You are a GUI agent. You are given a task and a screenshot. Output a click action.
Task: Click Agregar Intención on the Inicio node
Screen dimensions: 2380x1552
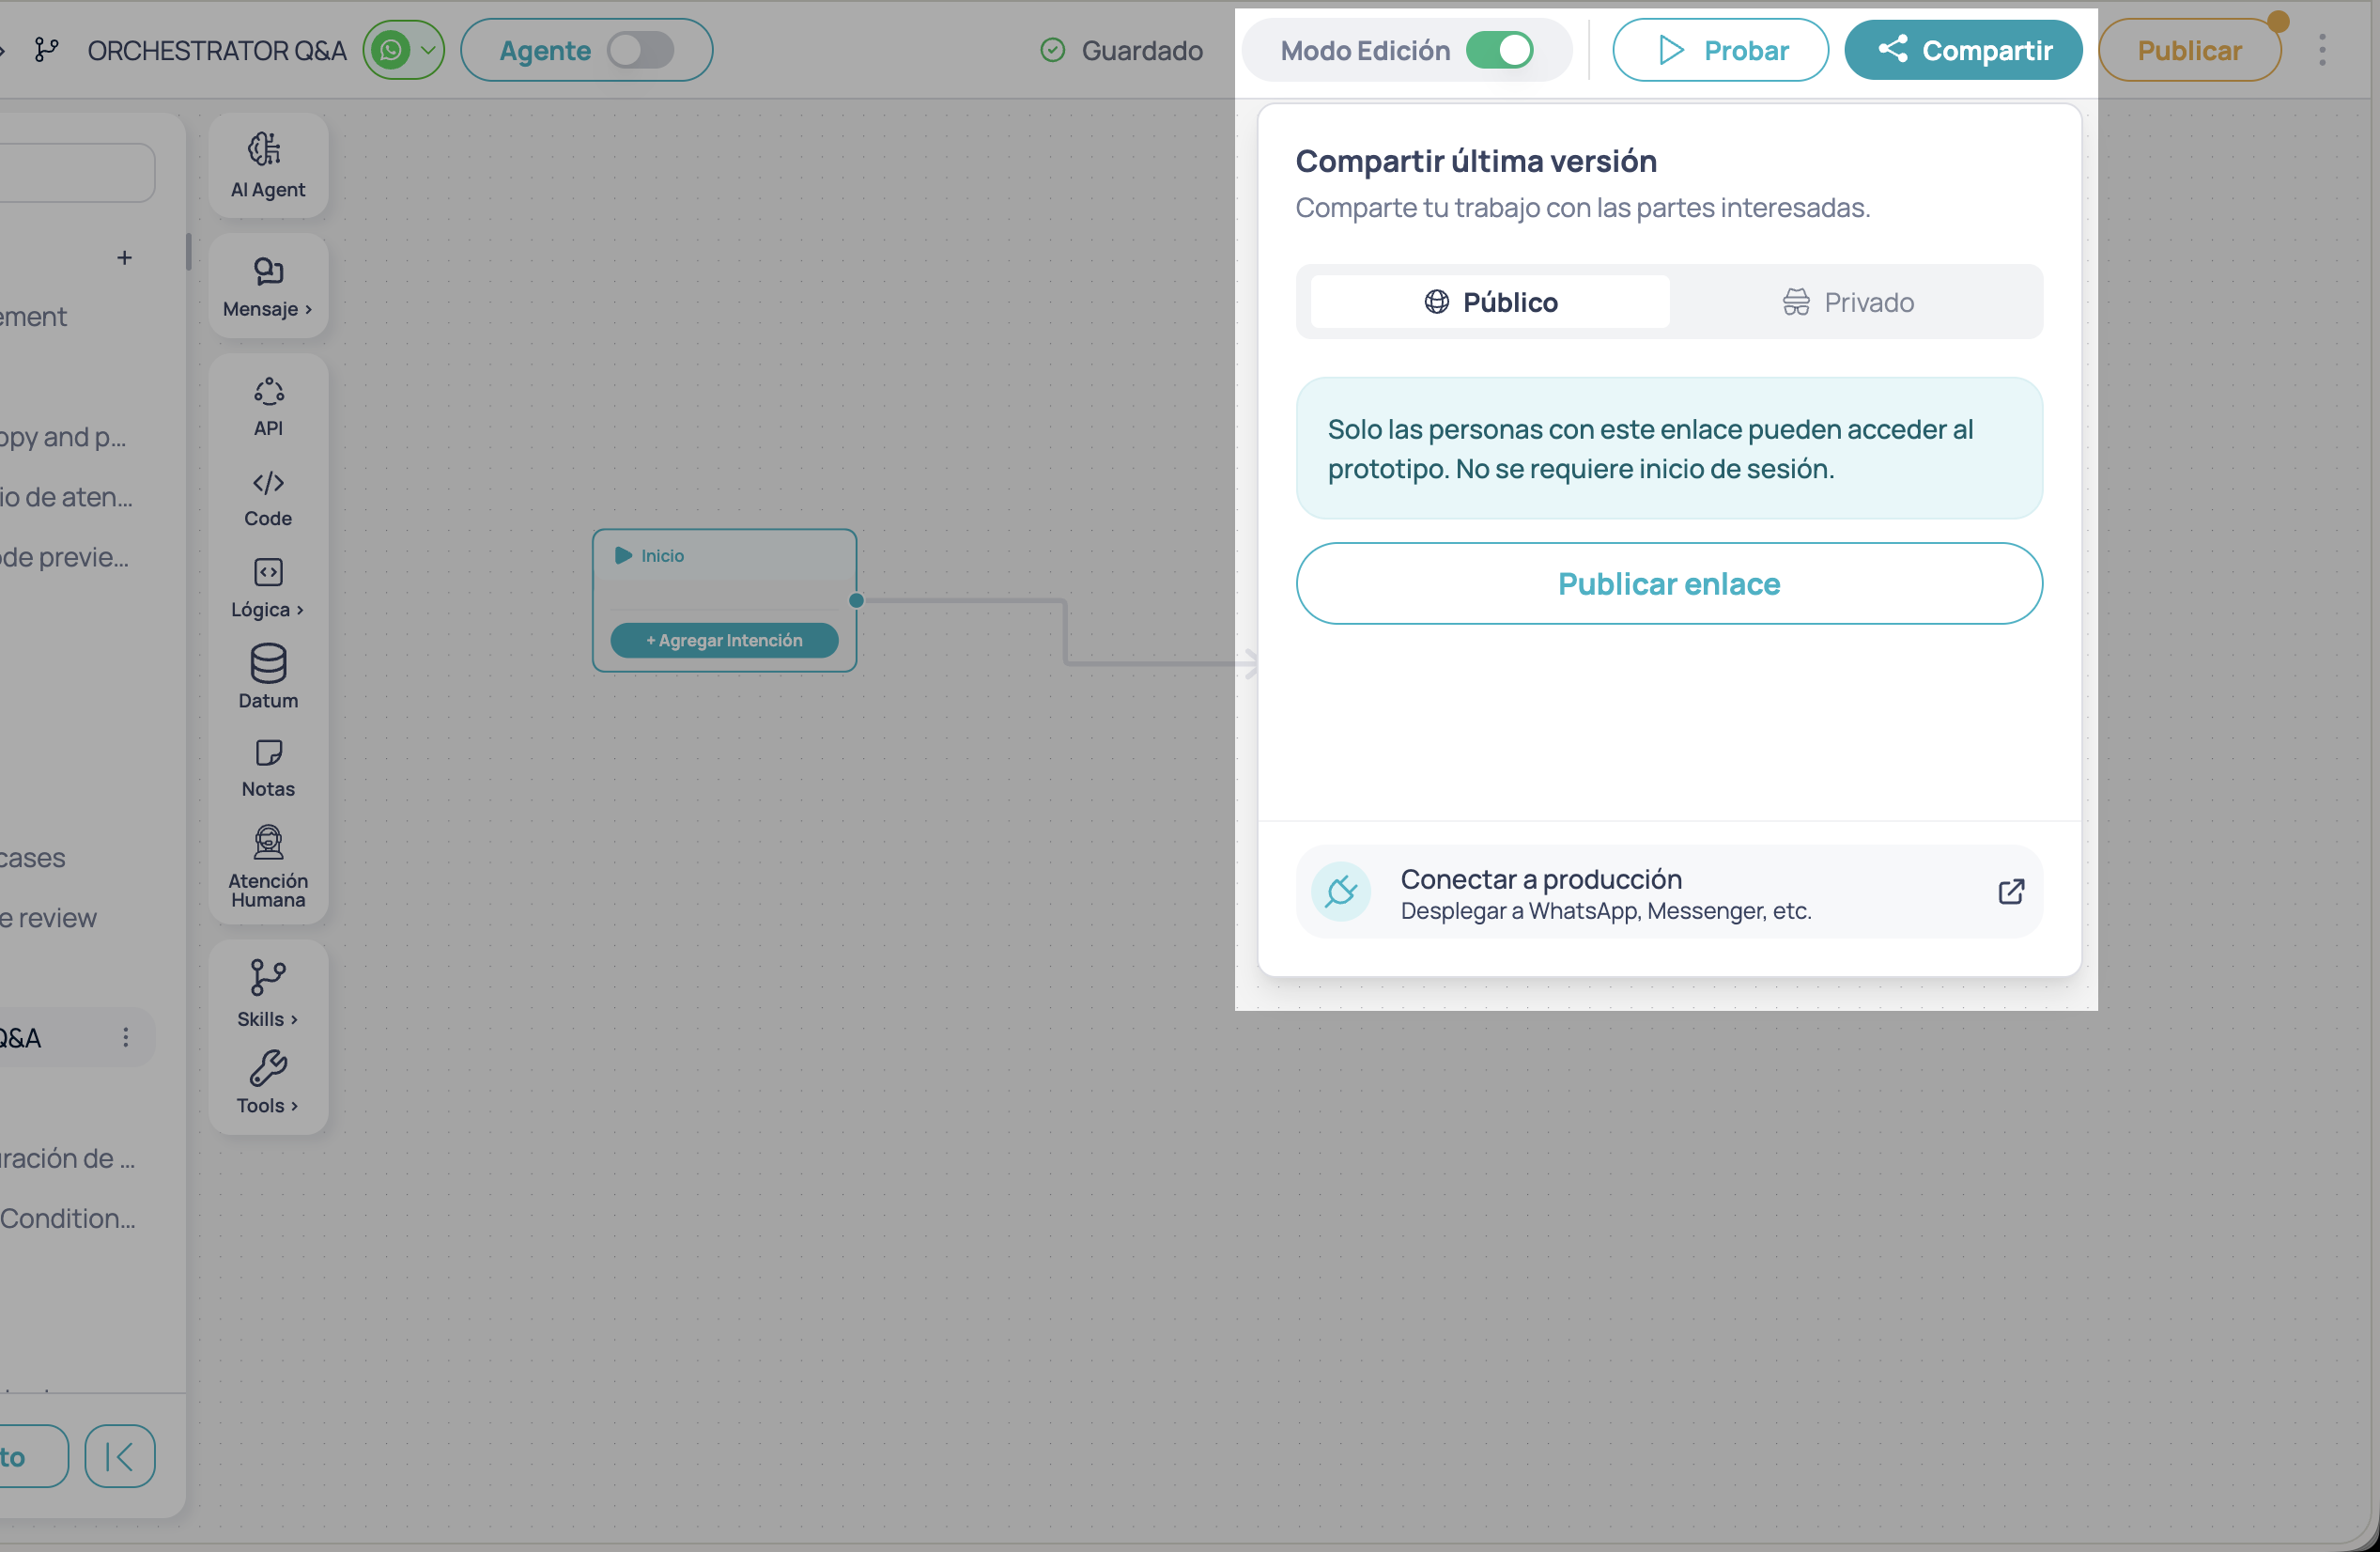(724, 640)
